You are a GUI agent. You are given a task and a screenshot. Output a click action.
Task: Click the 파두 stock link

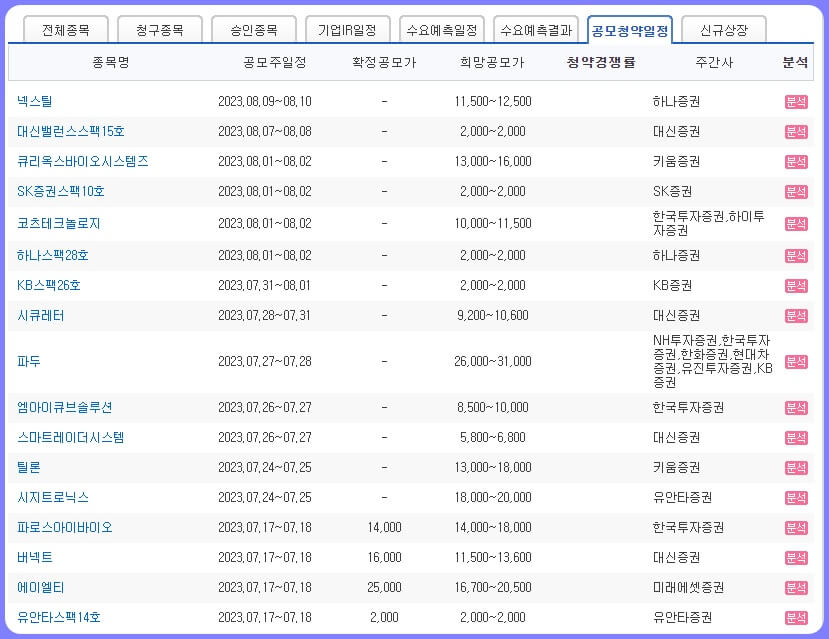tap(29, 362)
